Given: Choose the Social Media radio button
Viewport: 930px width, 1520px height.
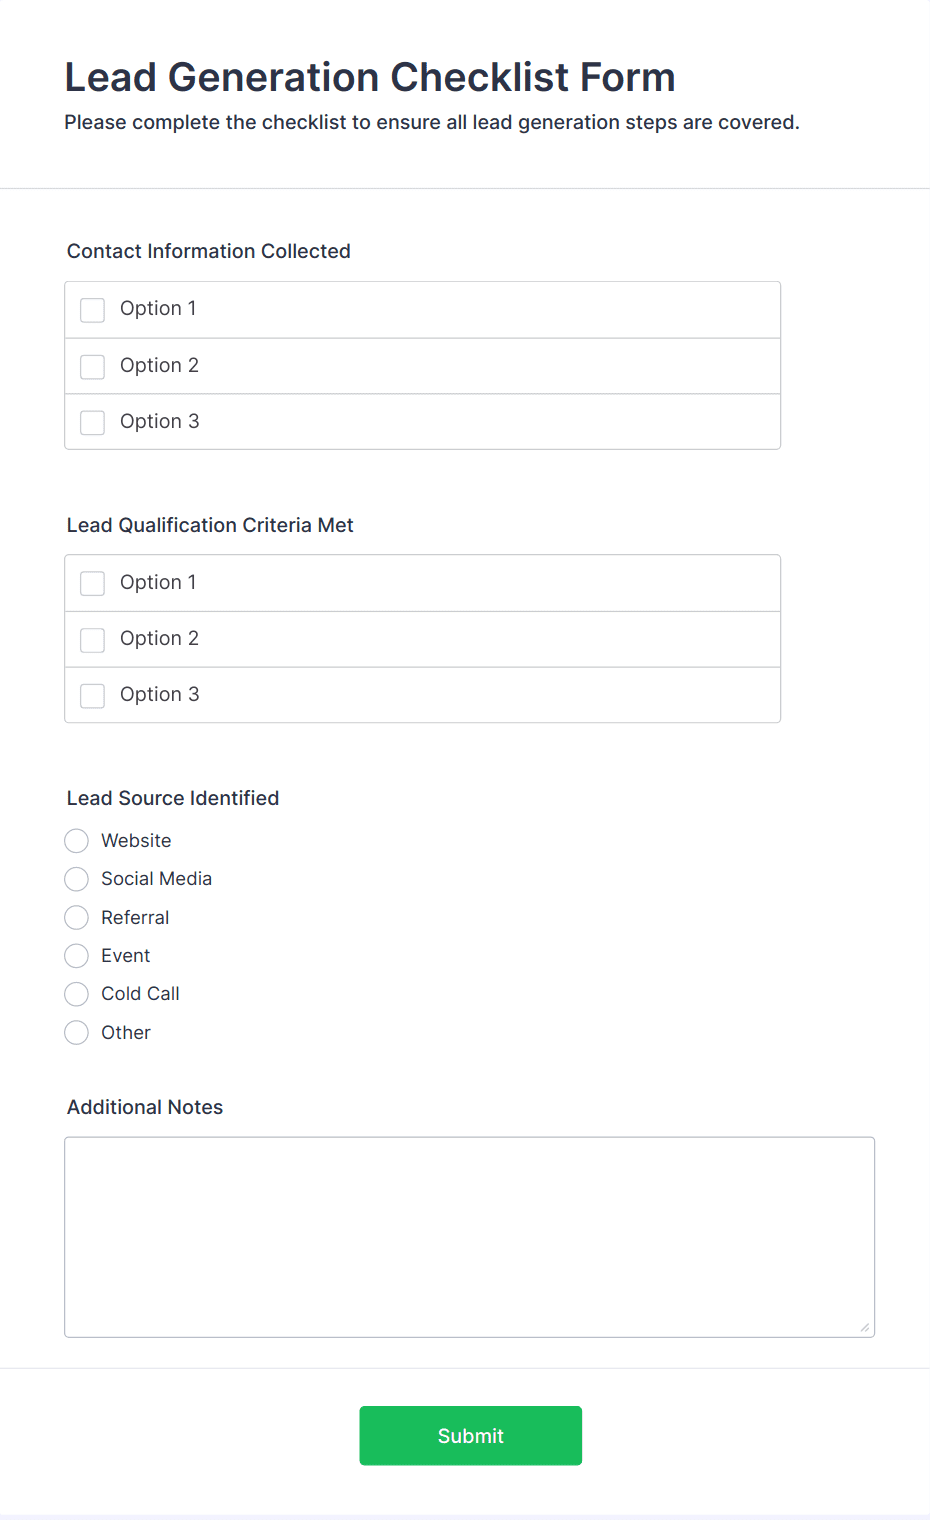Looking at the screenshot, I should (x=77, y=879).
